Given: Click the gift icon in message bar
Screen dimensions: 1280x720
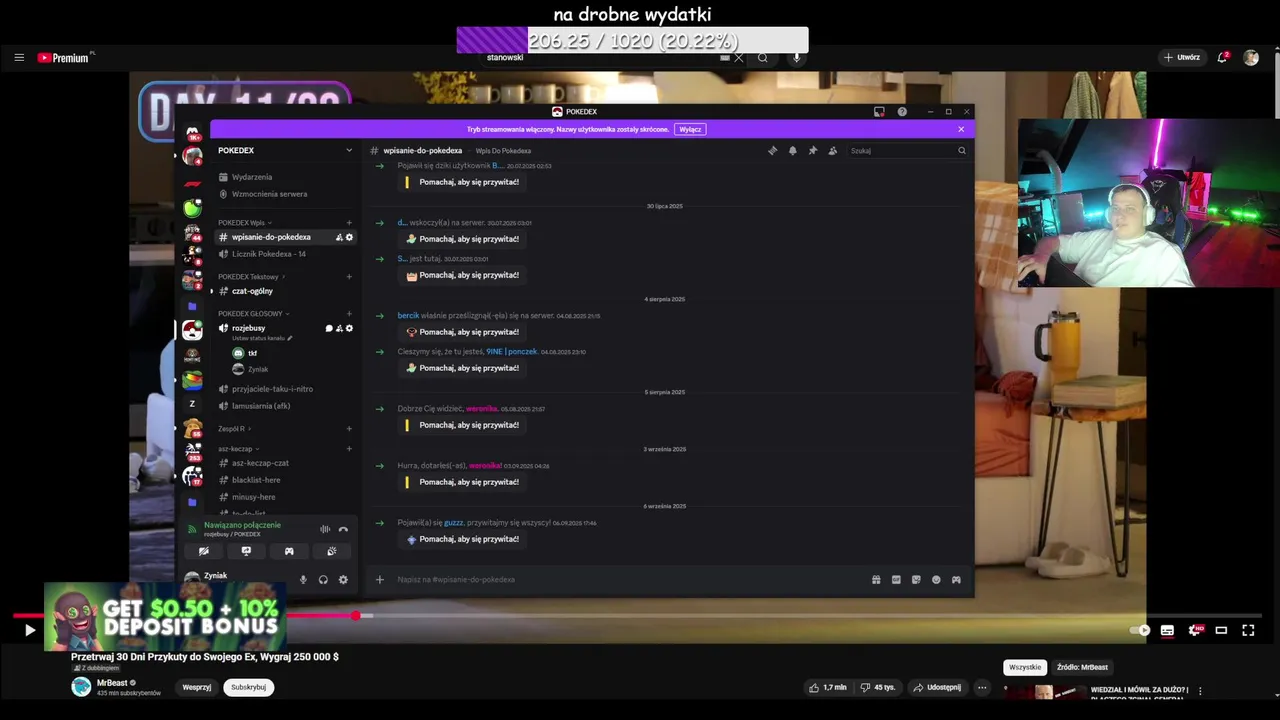Looking at the screenshot, I should point(876,580).
